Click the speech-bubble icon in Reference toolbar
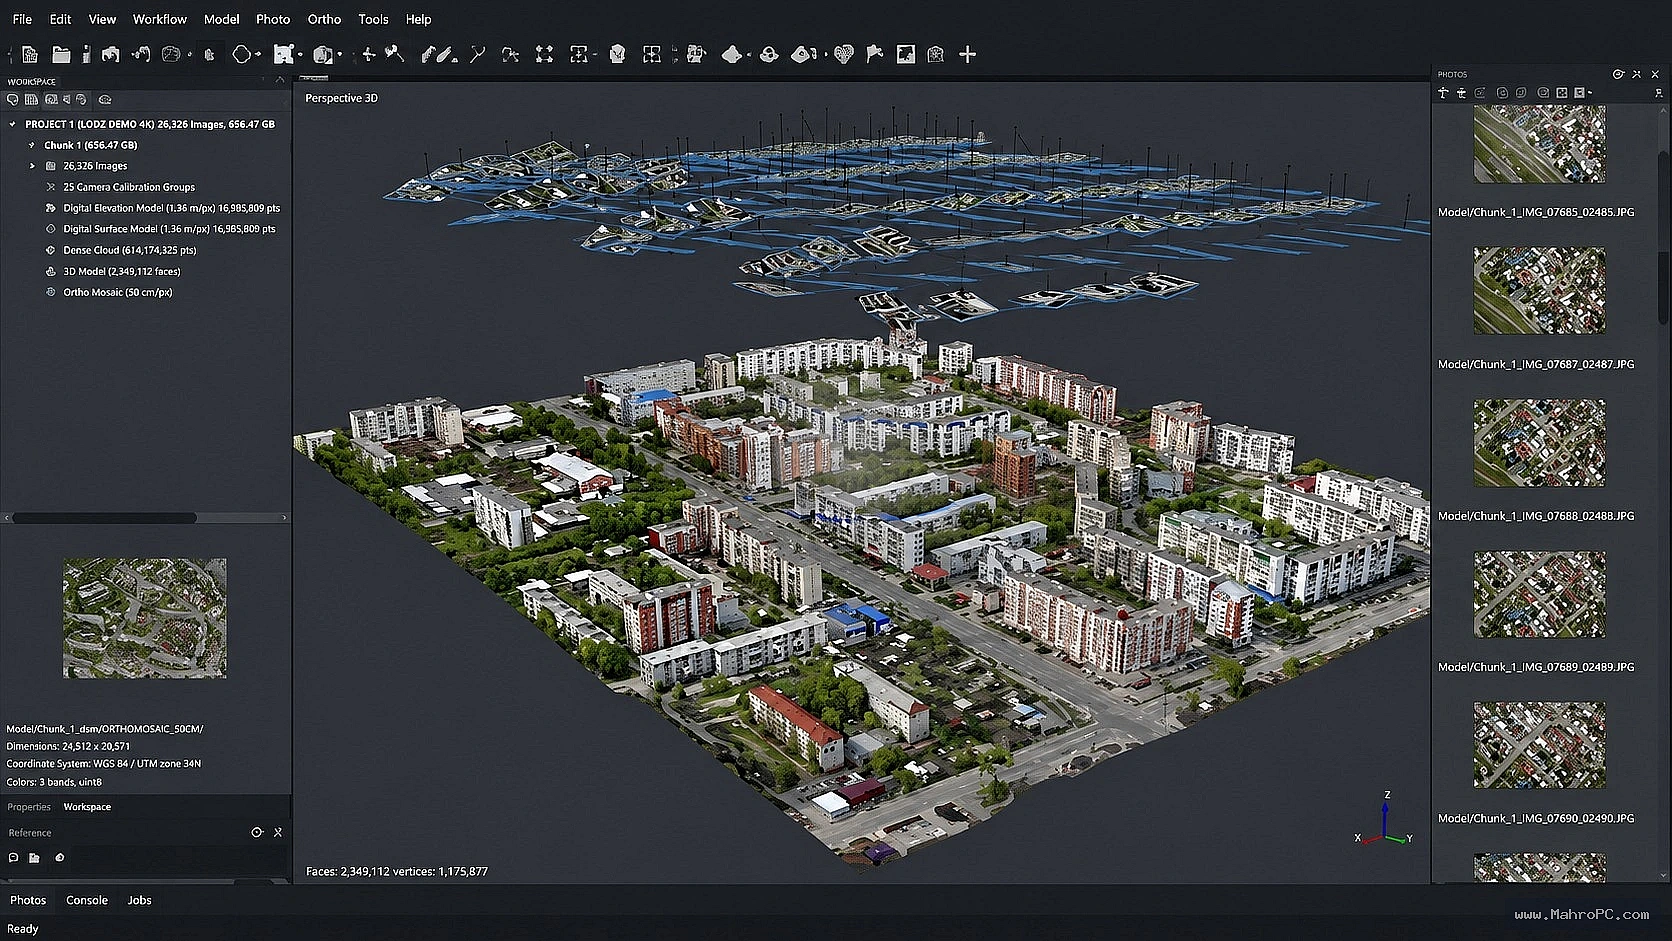This screenshot has width=1672, height=941. [13, 857]
